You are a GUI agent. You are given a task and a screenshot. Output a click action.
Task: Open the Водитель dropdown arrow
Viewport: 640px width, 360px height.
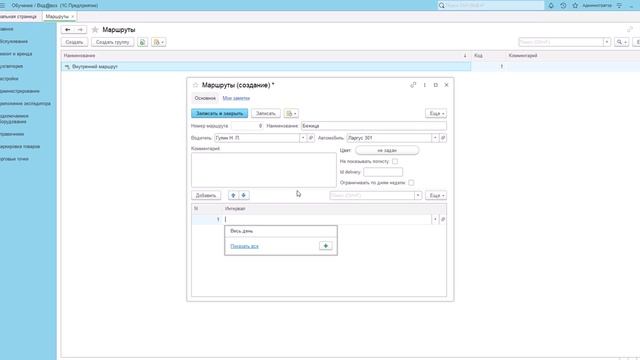(303, 138)
